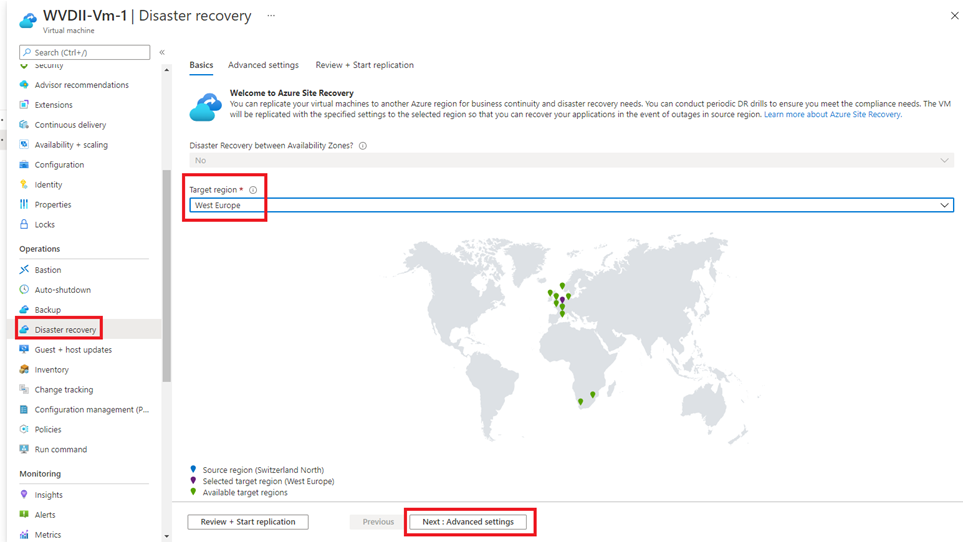Click the sidebar scrollbar down arrow
Image resolution: width=963 pixels, height=542 pixels.
(x=166, y=536)
